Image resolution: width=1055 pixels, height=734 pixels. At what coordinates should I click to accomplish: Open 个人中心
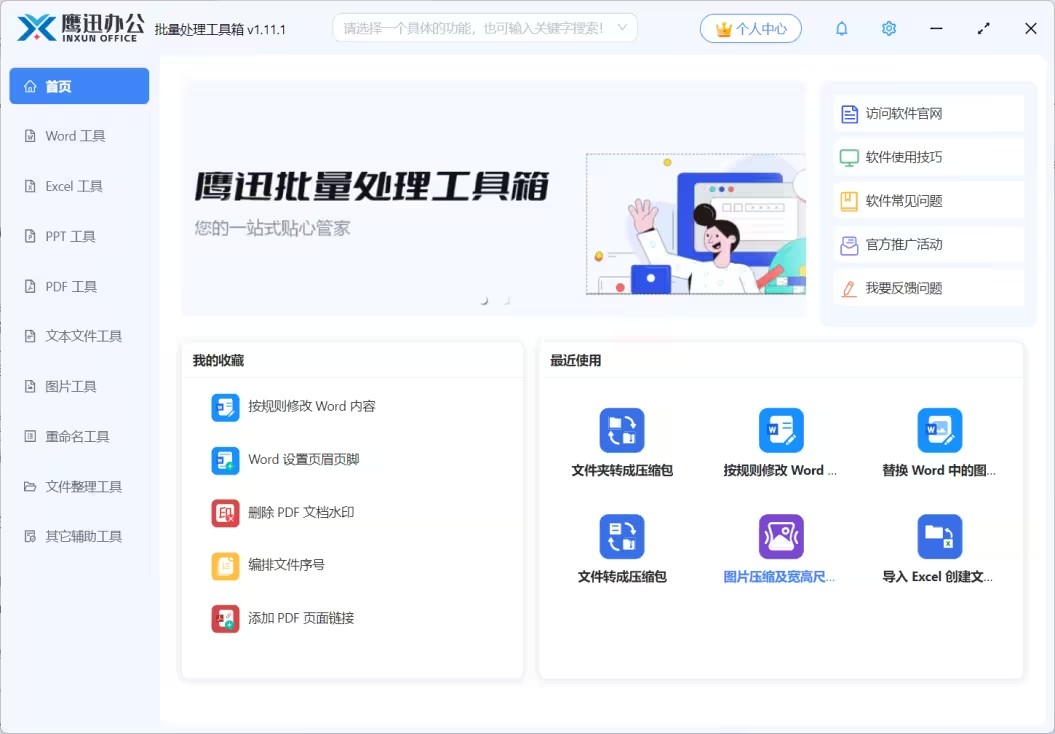pos(750,28)
